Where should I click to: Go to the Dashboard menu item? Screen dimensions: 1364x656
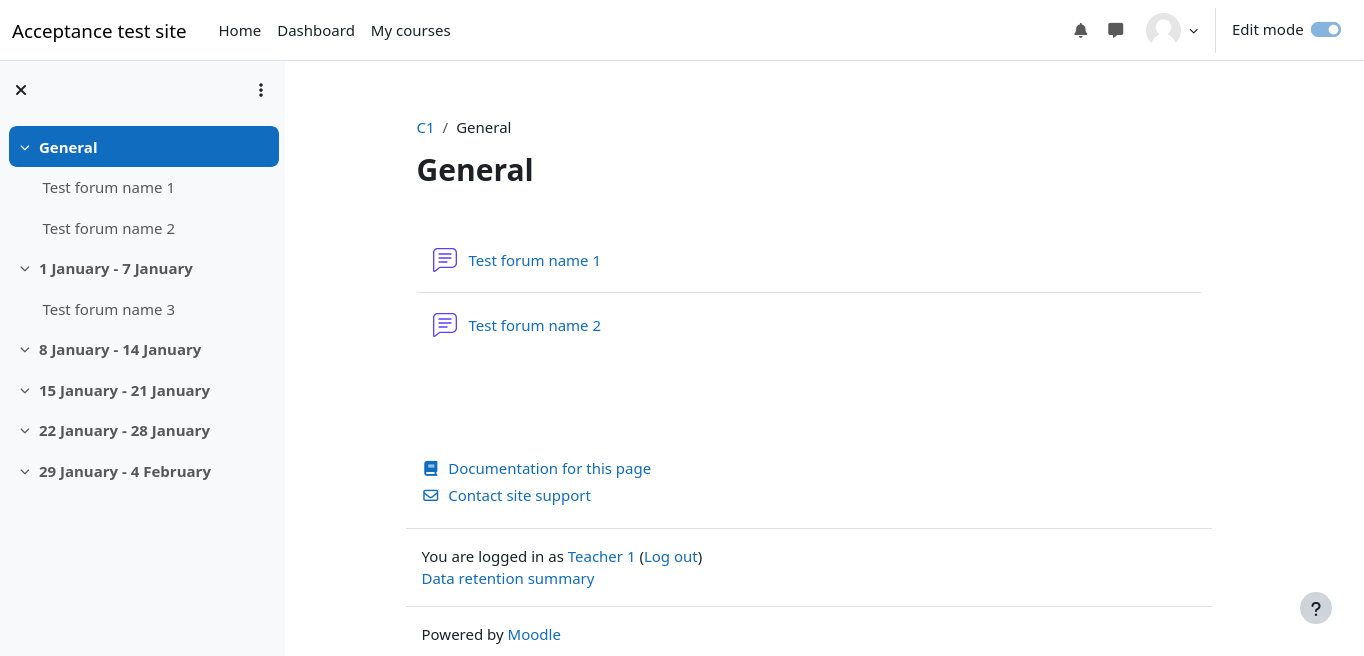(316, 31)
